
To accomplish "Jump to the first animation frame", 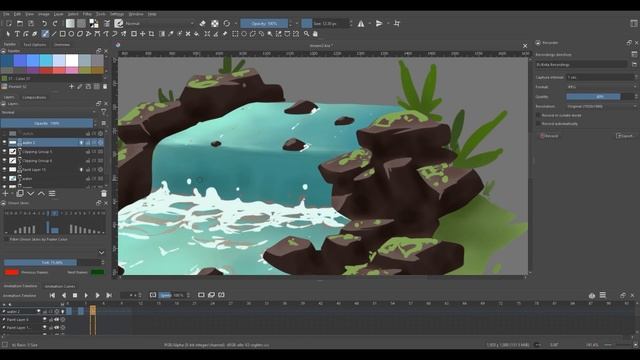I will [x=52, y=295].
